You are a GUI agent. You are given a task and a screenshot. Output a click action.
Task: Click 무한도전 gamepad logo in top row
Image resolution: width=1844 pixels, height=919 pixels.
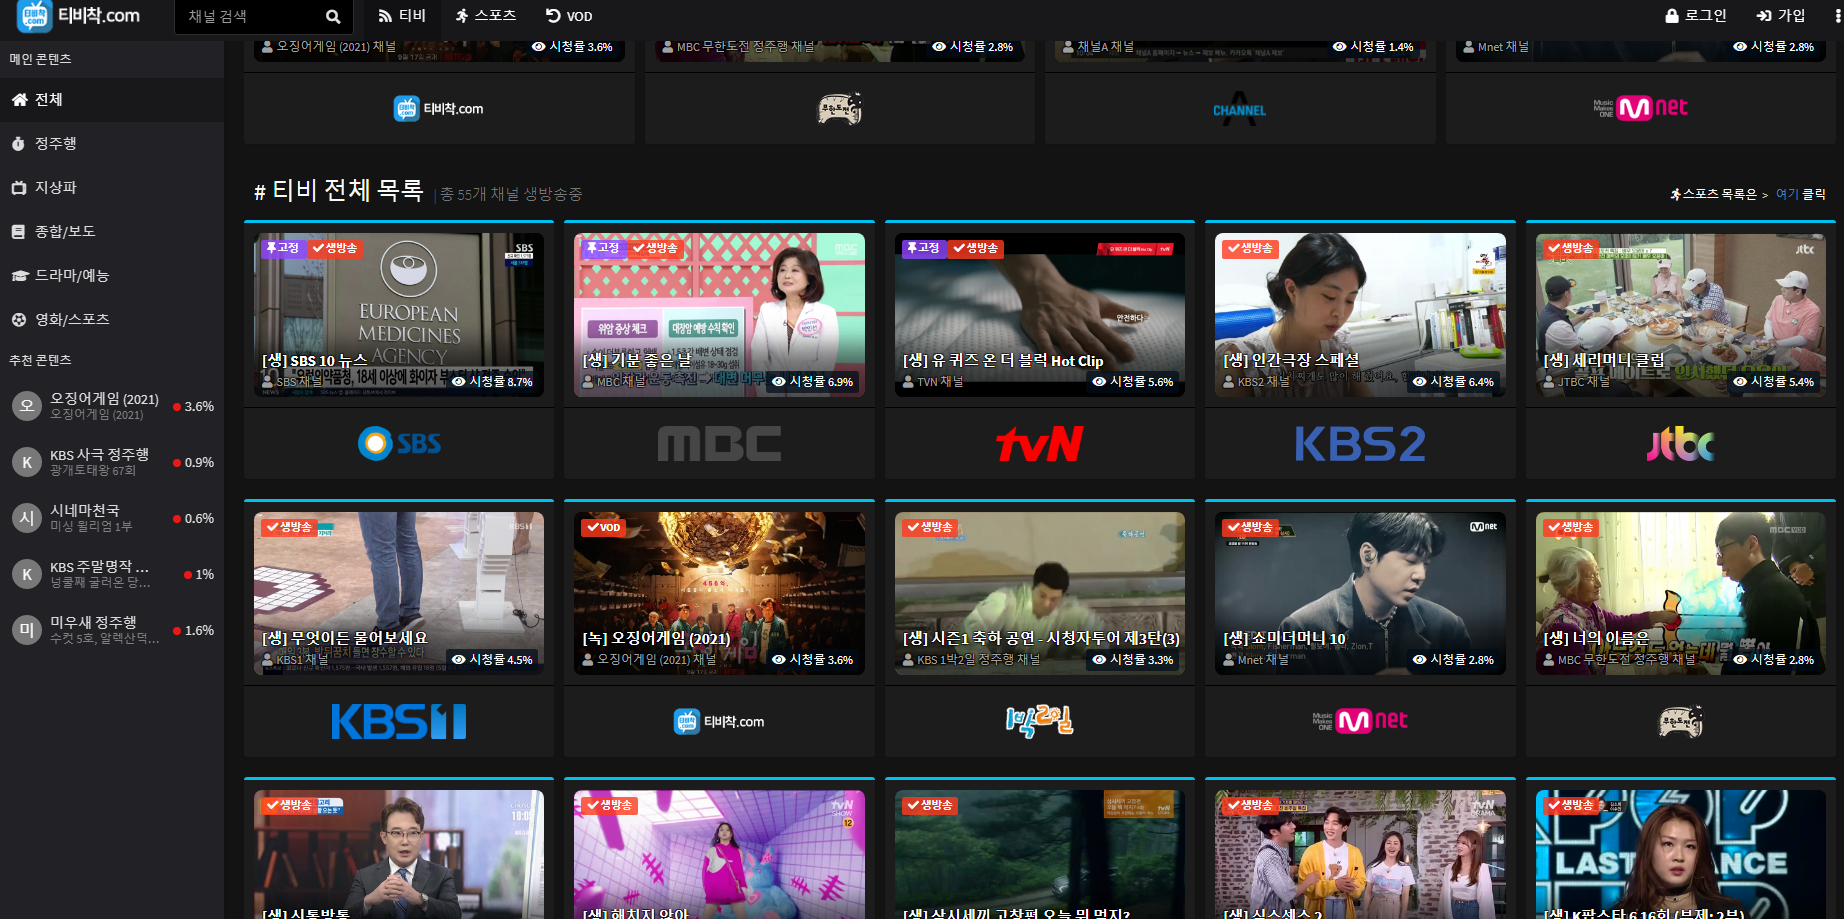pos(839,108)
